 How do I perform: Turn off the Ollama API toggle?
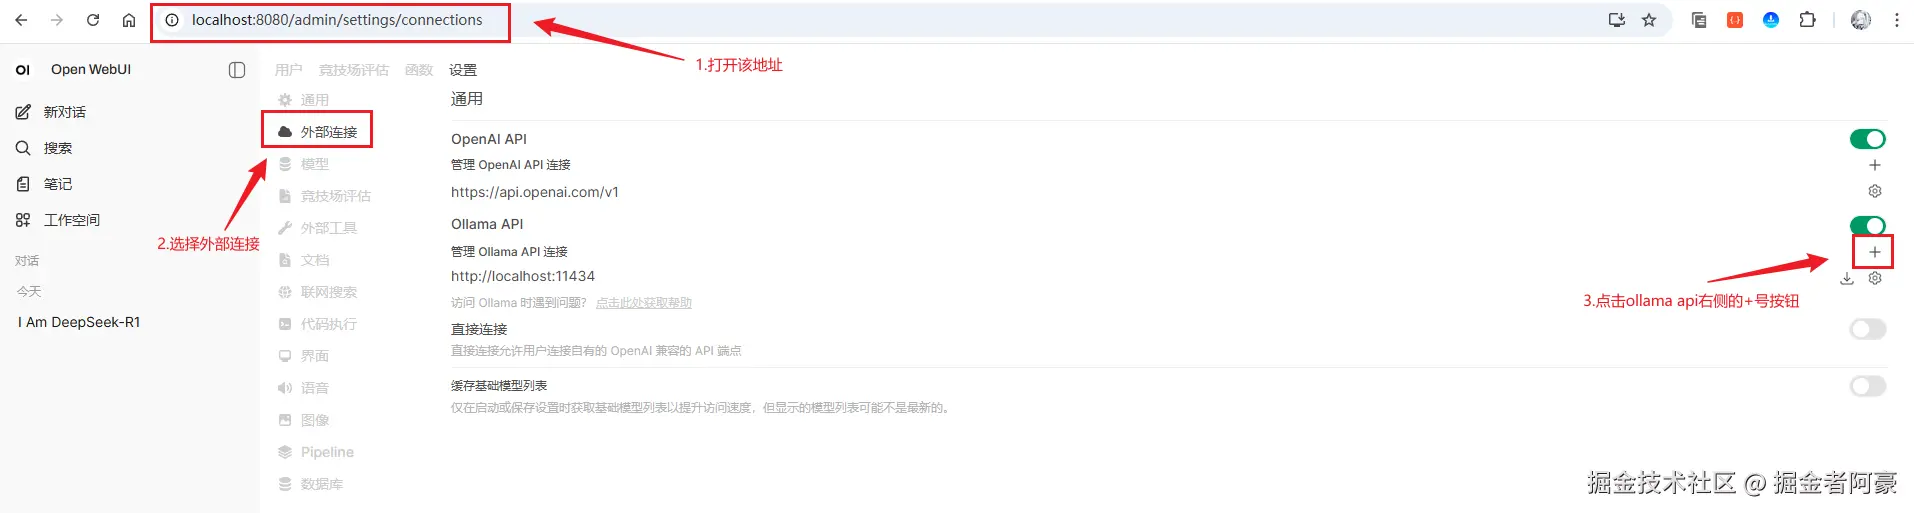[x=1867, y=225]
